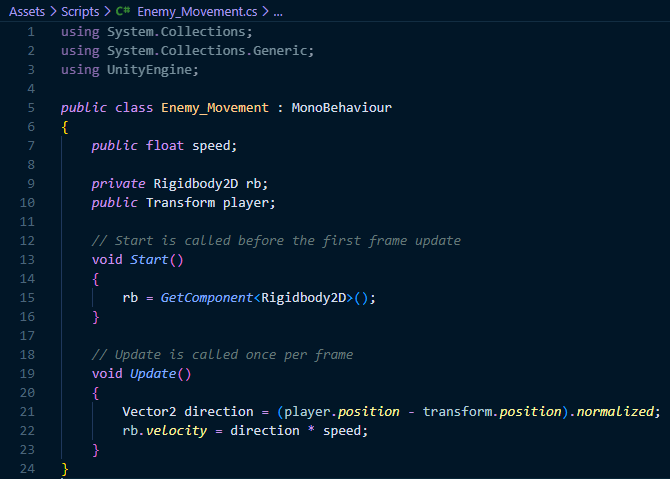Click the C# file icon in breadcrumb
Viewport: 670px width, 479px height.
pos(125,12)
